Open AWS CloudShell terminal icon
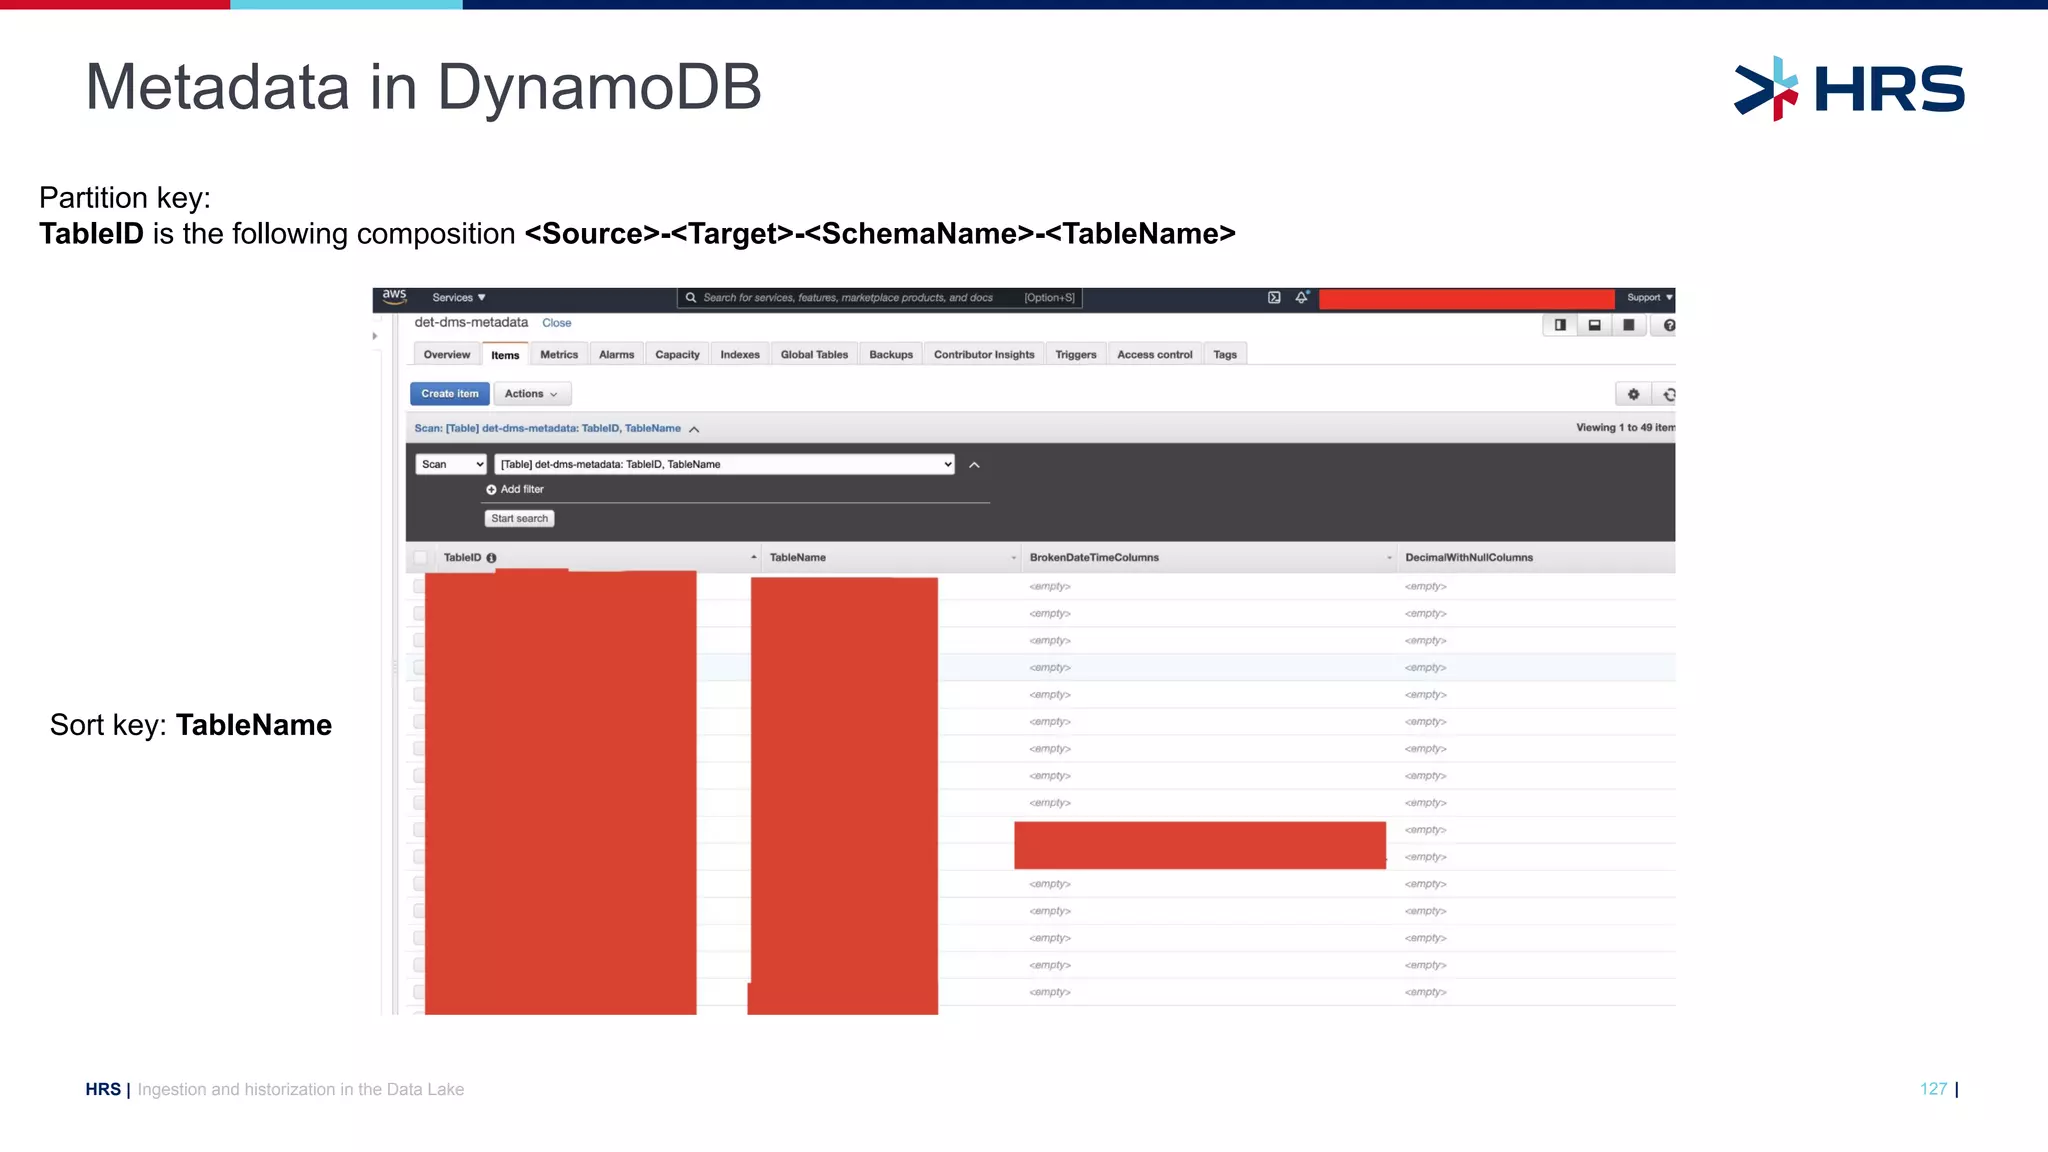 coord(1274,297)
